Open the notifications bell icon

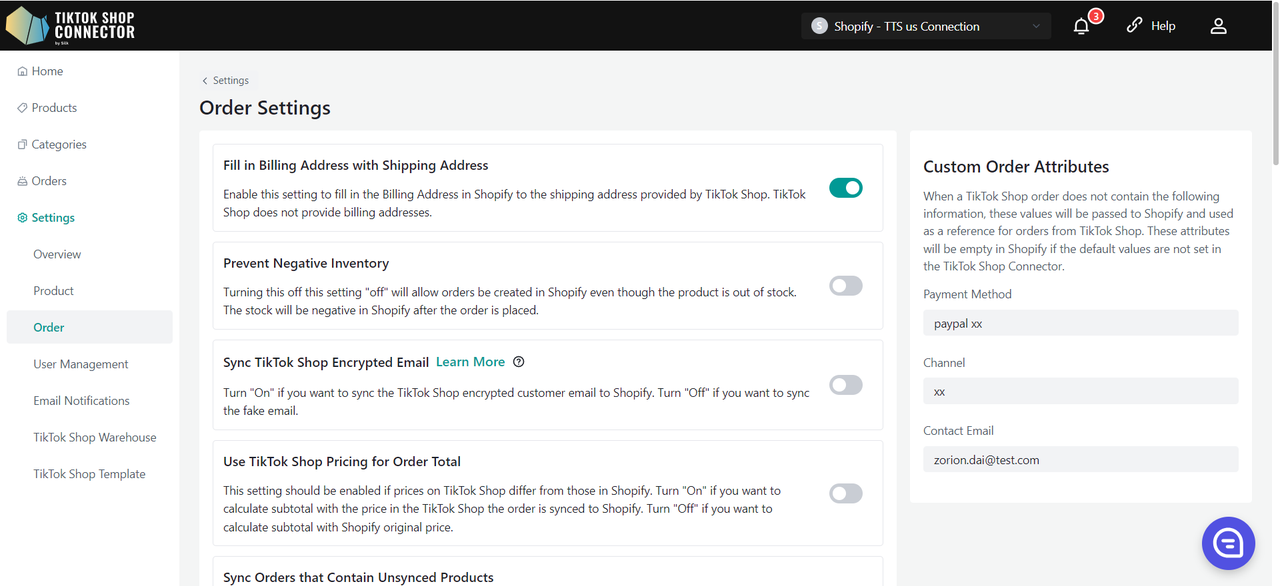1081,27
